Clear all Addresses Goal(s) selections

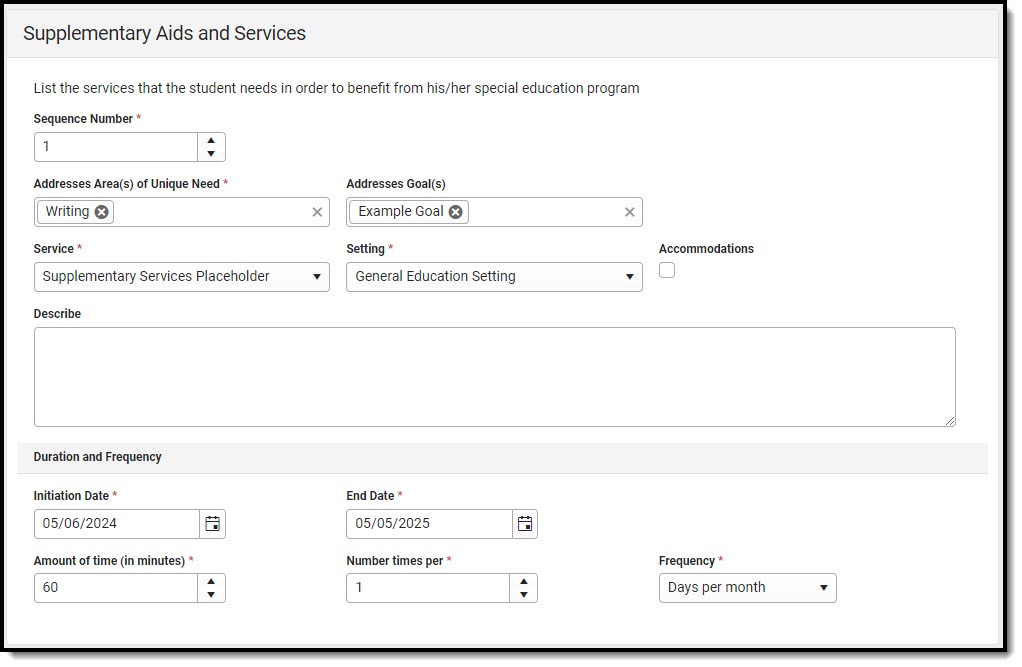click(630, 212)
